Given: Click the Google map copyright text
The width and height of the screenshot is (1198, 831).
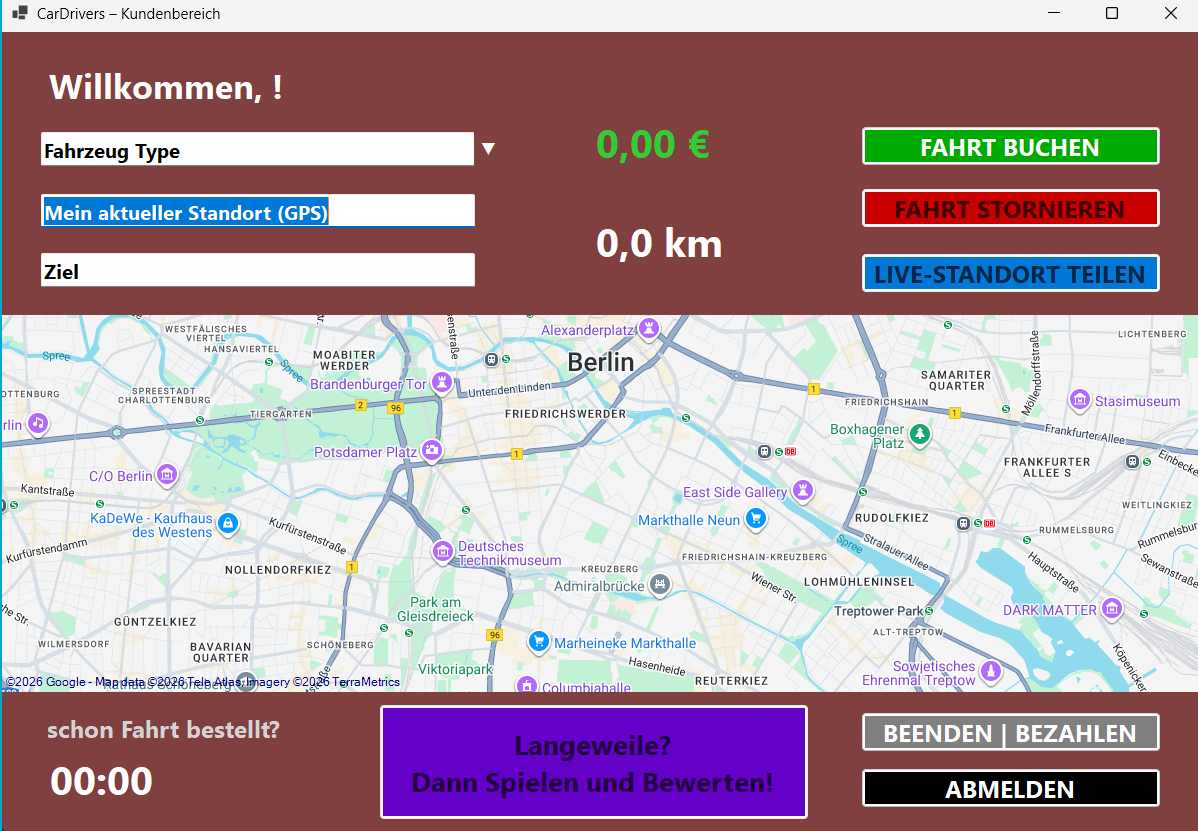Looking at the screenshot, I should 202,681.
